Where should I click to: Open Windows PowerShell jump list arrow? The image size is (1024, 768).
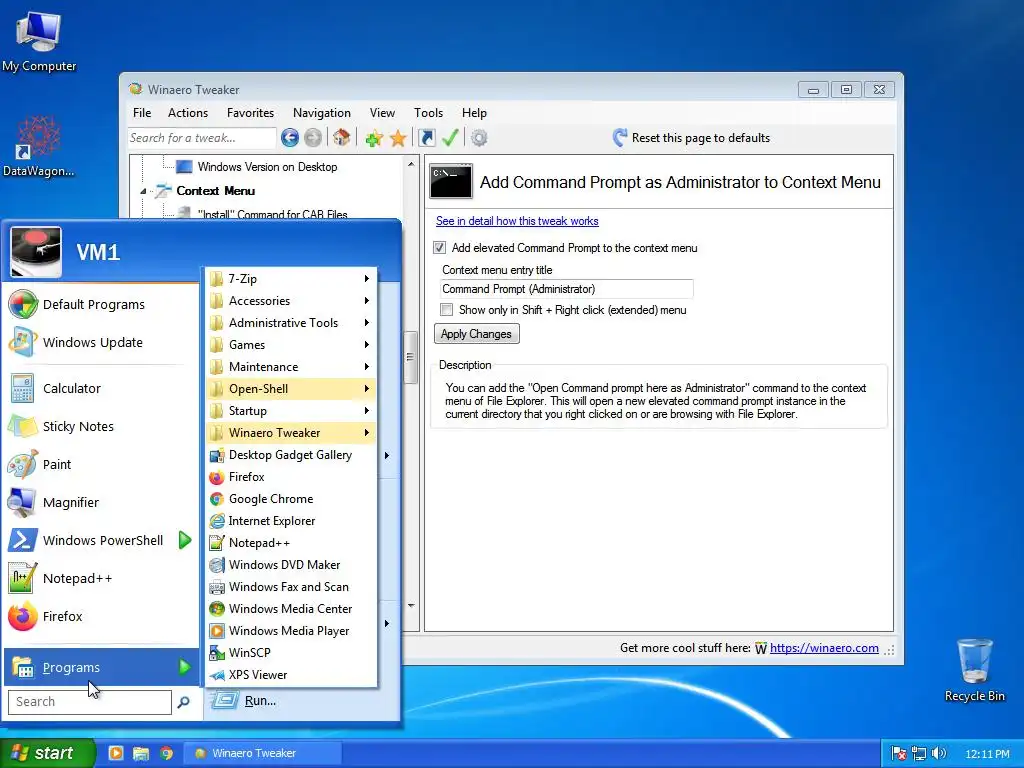click(185, 540)
